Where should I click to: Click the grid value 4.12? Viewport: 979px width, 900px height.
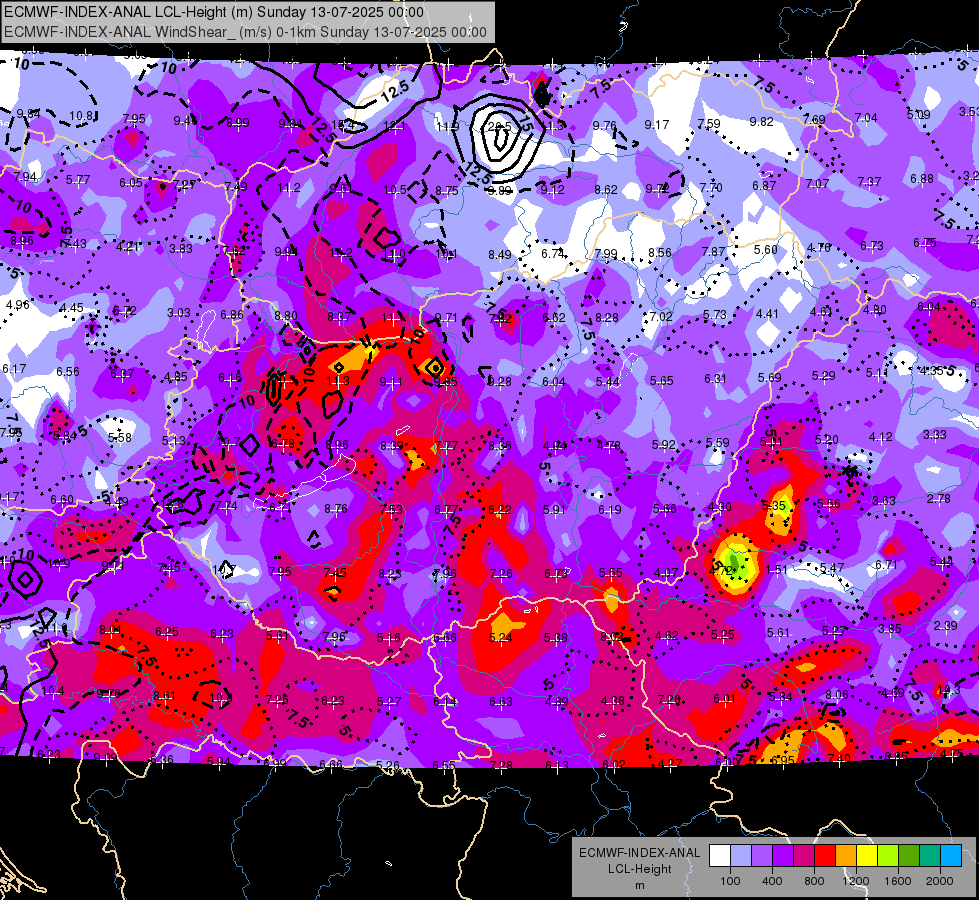(x=880, y=437)
